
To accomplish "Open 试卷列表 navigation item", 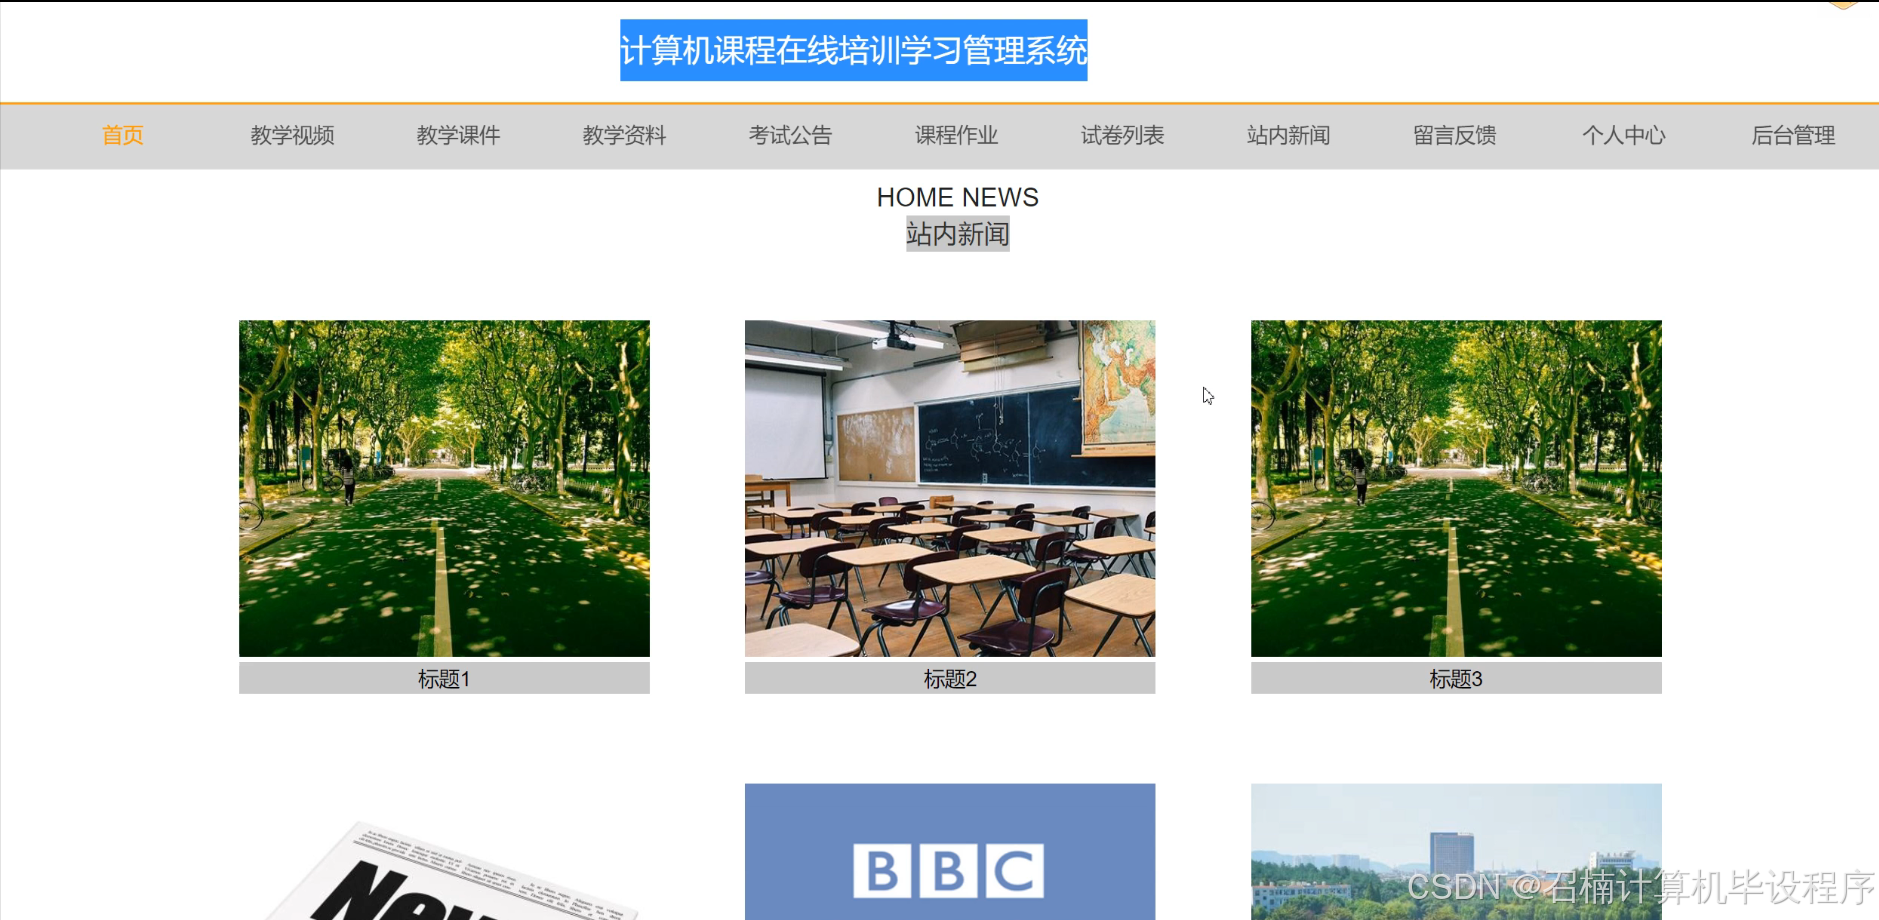I will click(x=1122, y=135).
